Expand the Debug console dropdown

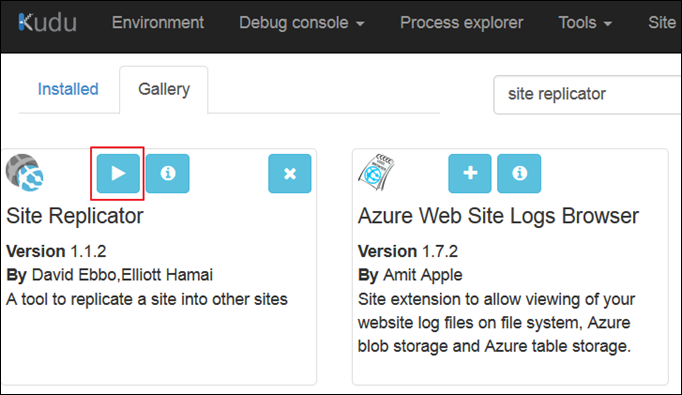point(301,23)
